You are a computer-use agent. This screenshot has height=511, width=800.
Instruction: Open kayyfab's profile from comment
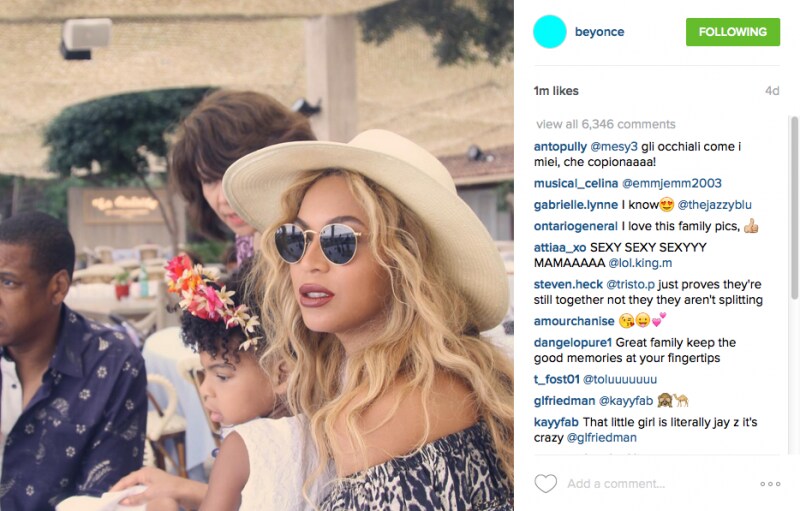click(556, 422)
